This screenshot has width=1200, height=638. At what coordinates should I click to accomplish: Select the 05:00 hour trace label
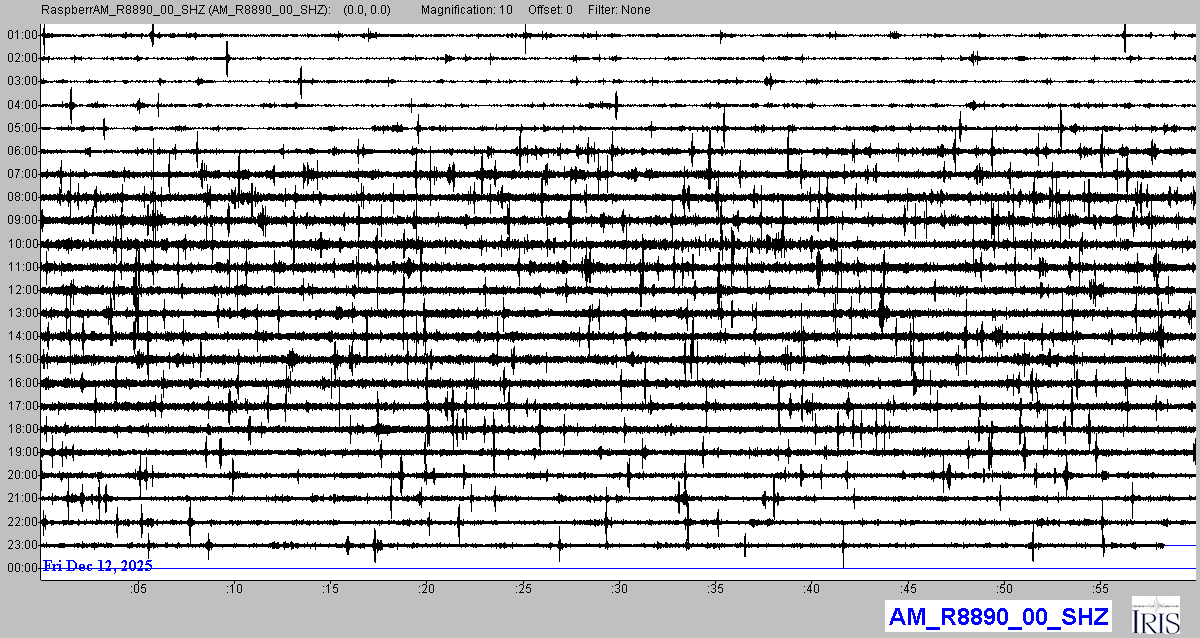click(x=21, y=128)
